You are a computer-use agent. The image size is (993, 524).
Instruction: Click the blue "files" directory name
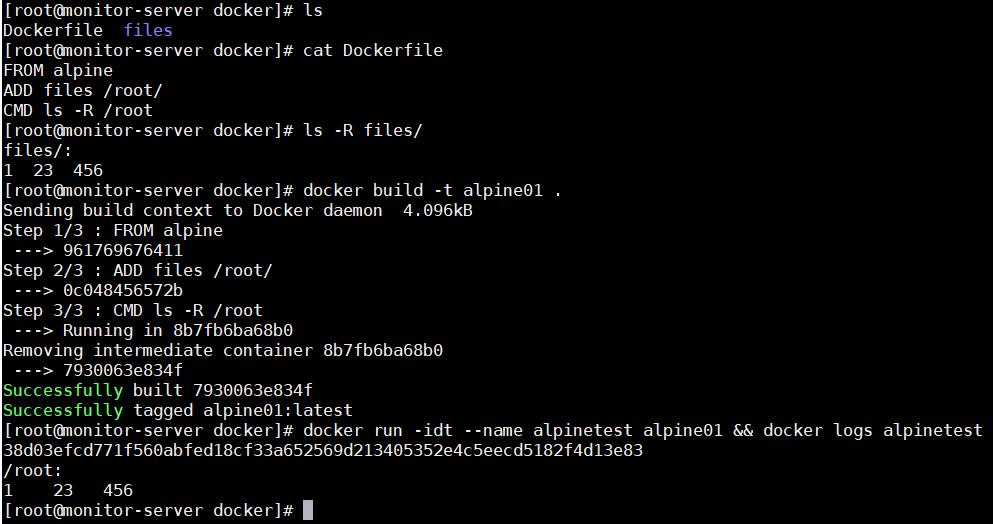pyautogui.click(x=148, y=30)
